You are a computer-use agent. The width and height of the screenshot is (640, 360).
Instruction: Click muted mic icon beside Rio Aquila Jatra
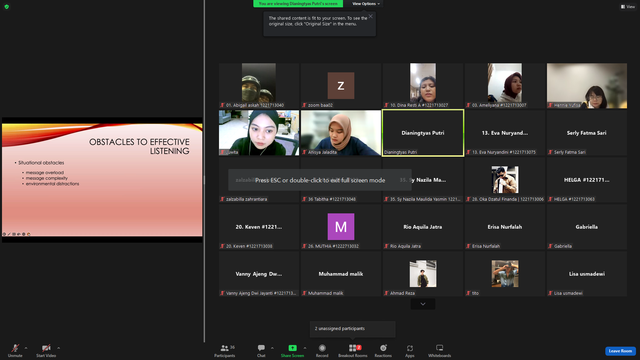click(x=387, y=246)
